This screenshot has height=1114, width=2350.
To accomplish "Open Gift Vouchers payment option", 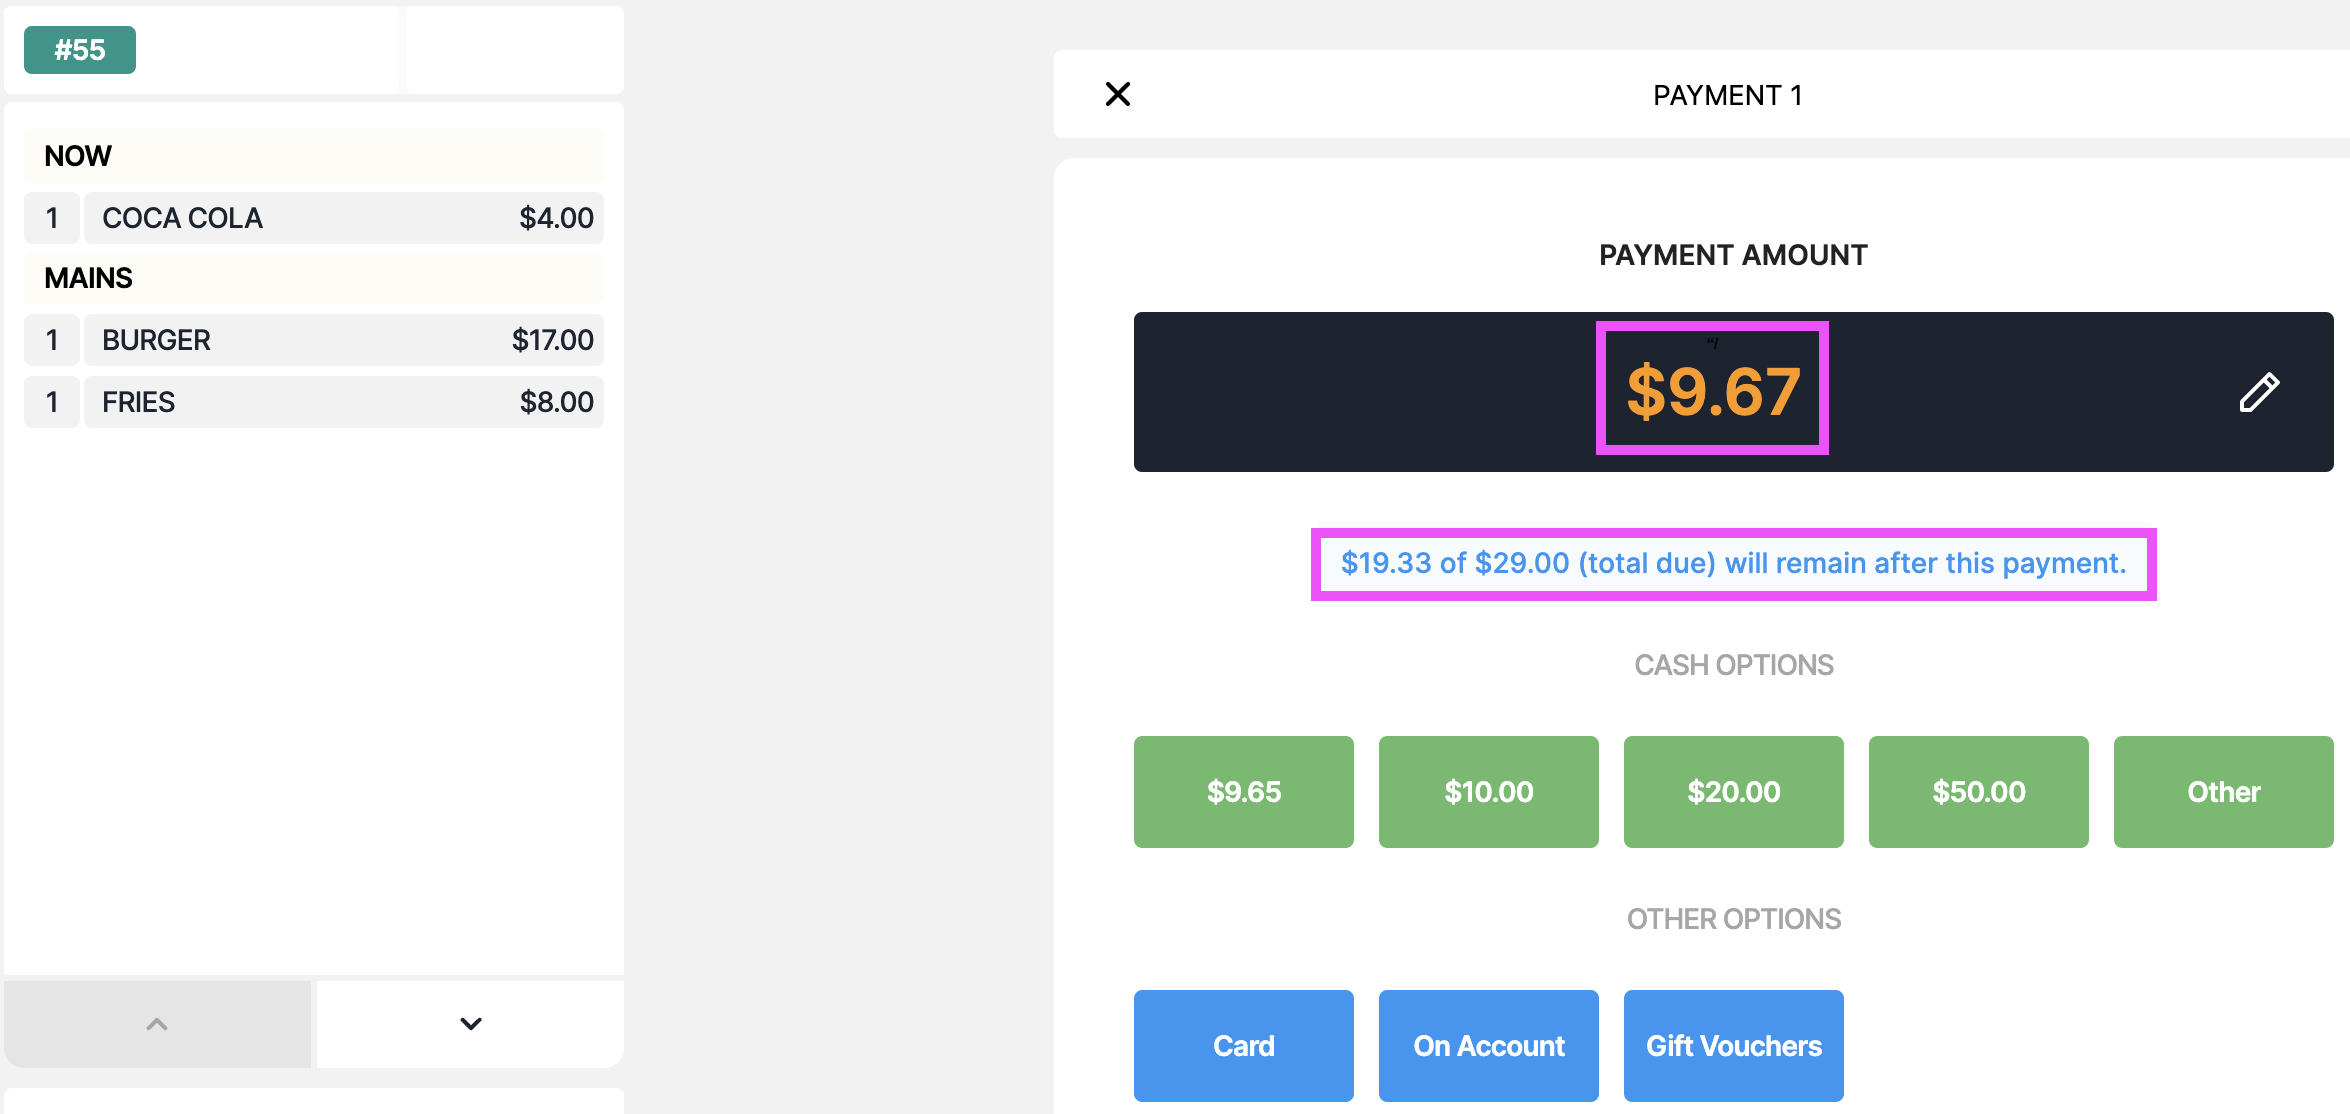I will click(x=1734, y=1046).
